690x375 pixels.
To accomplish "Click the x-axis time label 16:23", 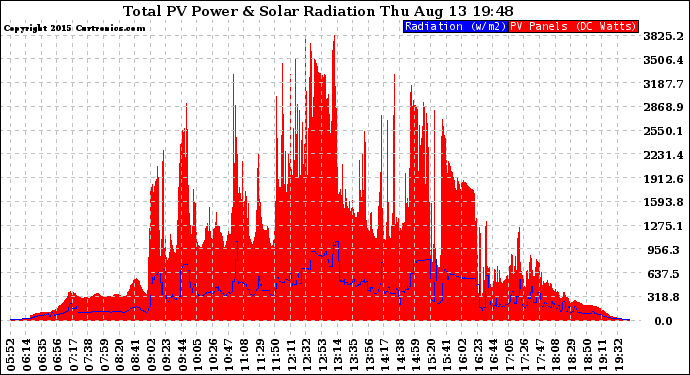I will click(x=477, y=355).
